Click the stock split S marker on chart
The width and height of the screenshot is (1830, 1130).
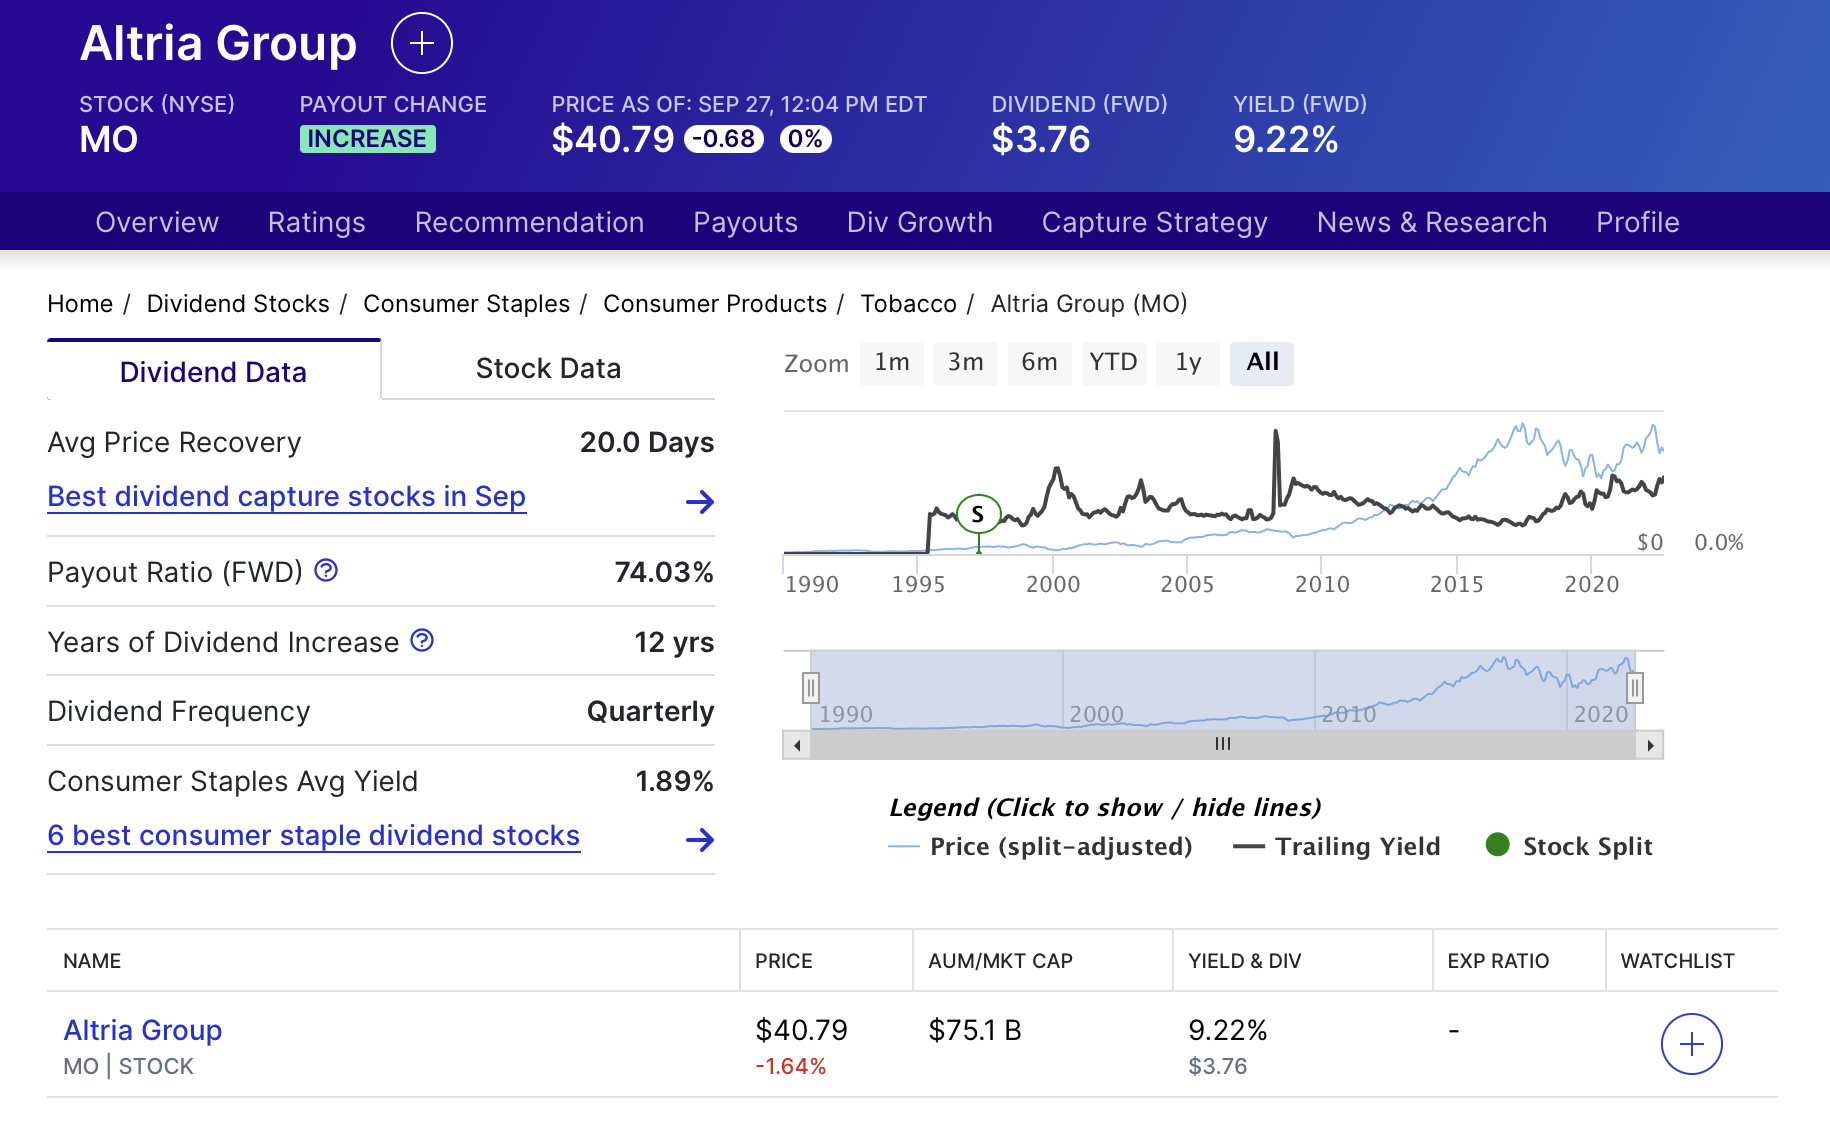pos(978,515)
